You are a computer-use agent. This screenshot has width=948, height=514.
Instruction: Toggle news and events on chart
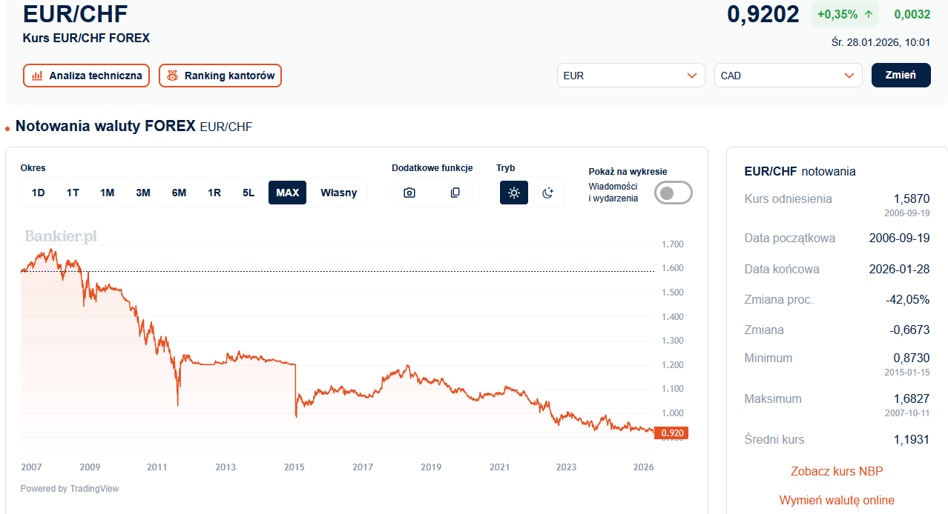(673, 193)
